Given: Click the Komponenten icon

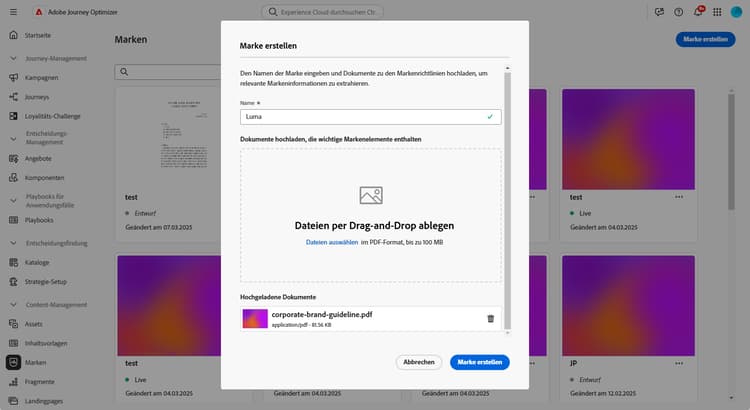Looking at the screenshot, I should 13,177.
